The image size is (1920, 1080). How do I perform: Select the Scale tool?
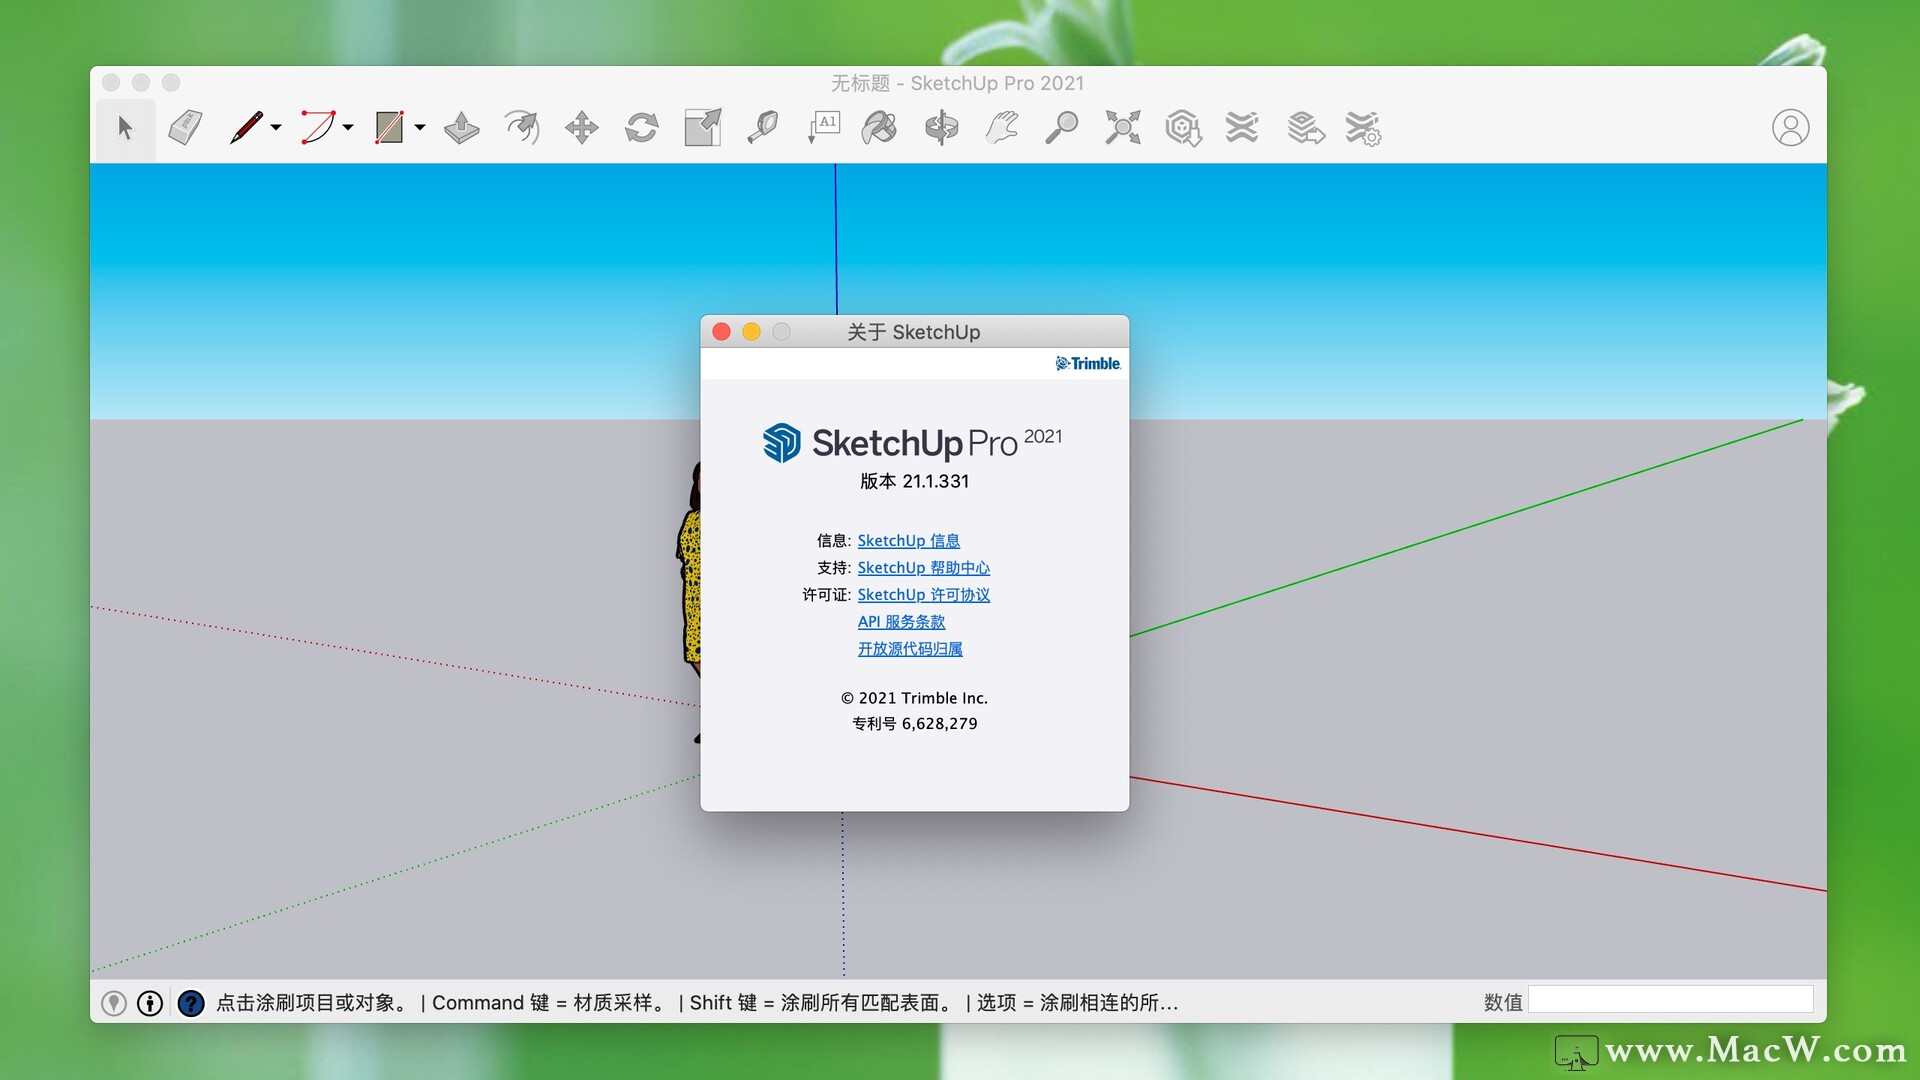coord(702,128)
